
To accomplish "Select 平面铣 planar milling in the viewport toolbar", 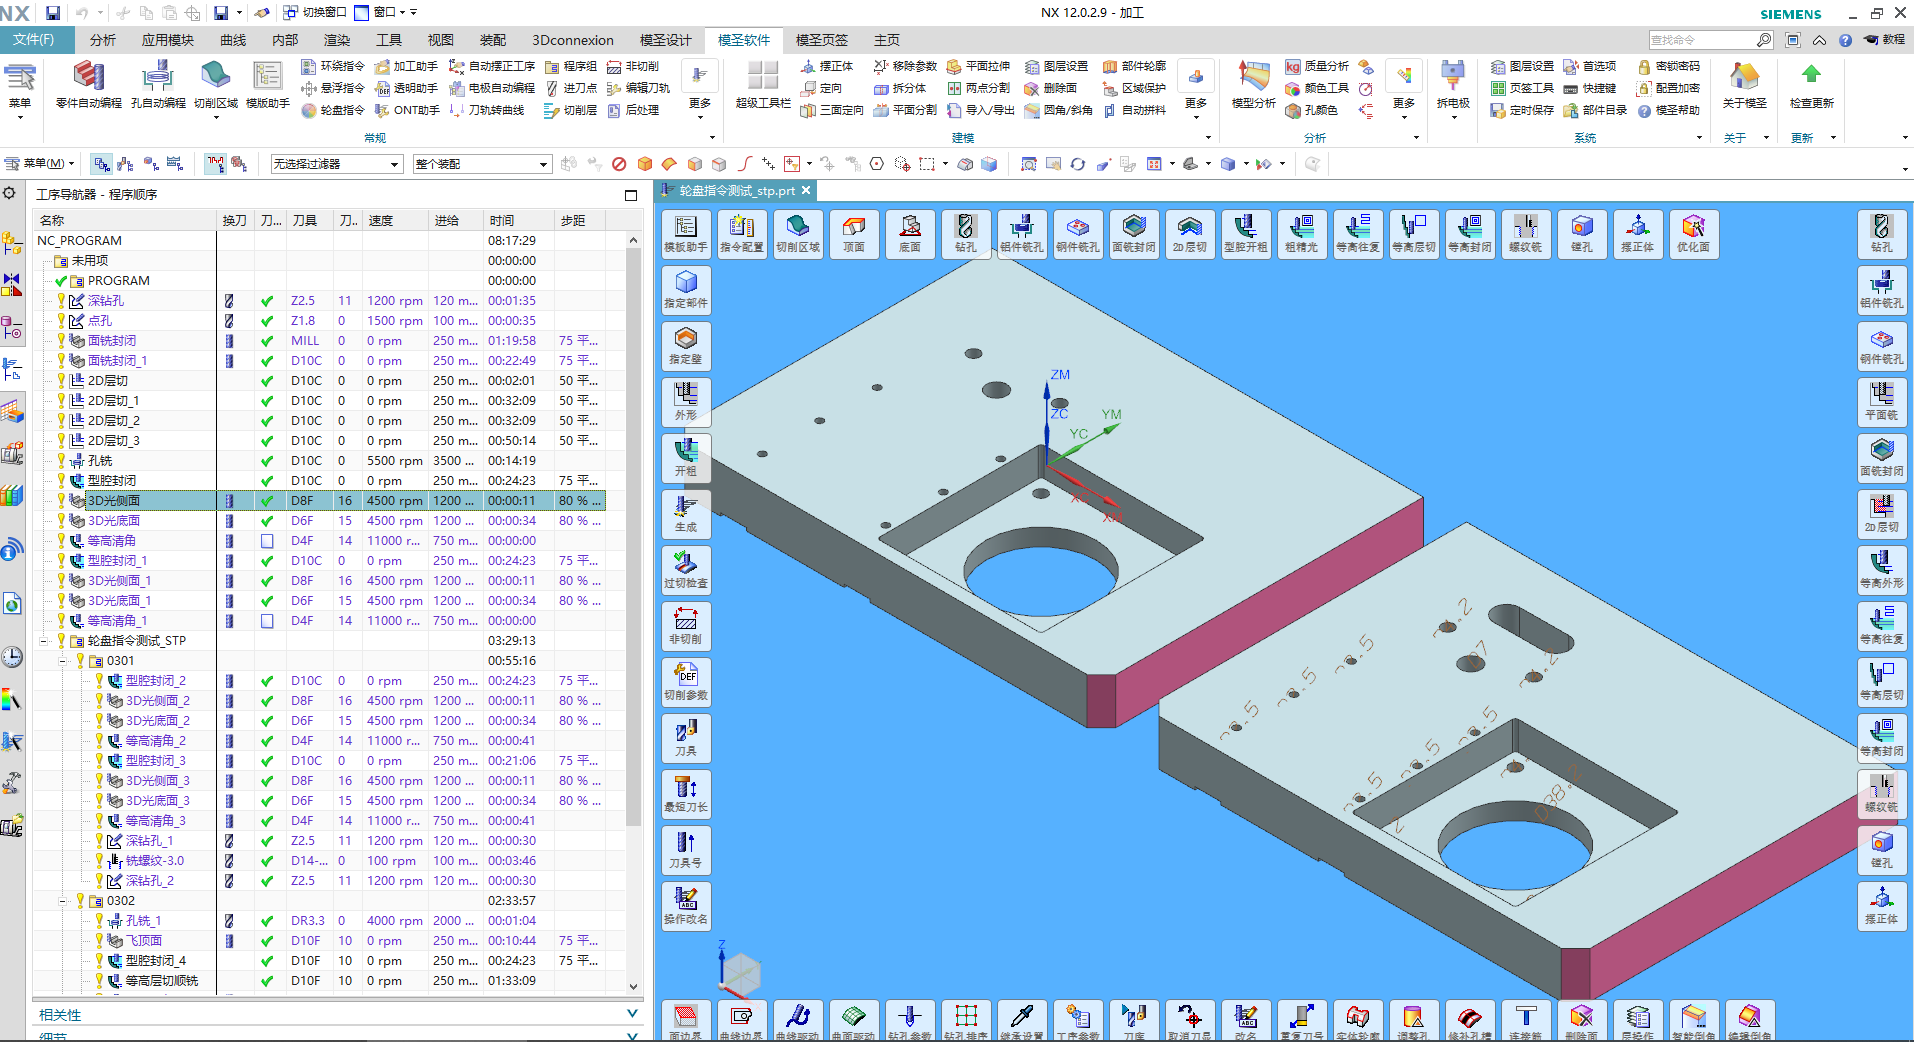I will pyautogui.click(x=1882, y=401).
